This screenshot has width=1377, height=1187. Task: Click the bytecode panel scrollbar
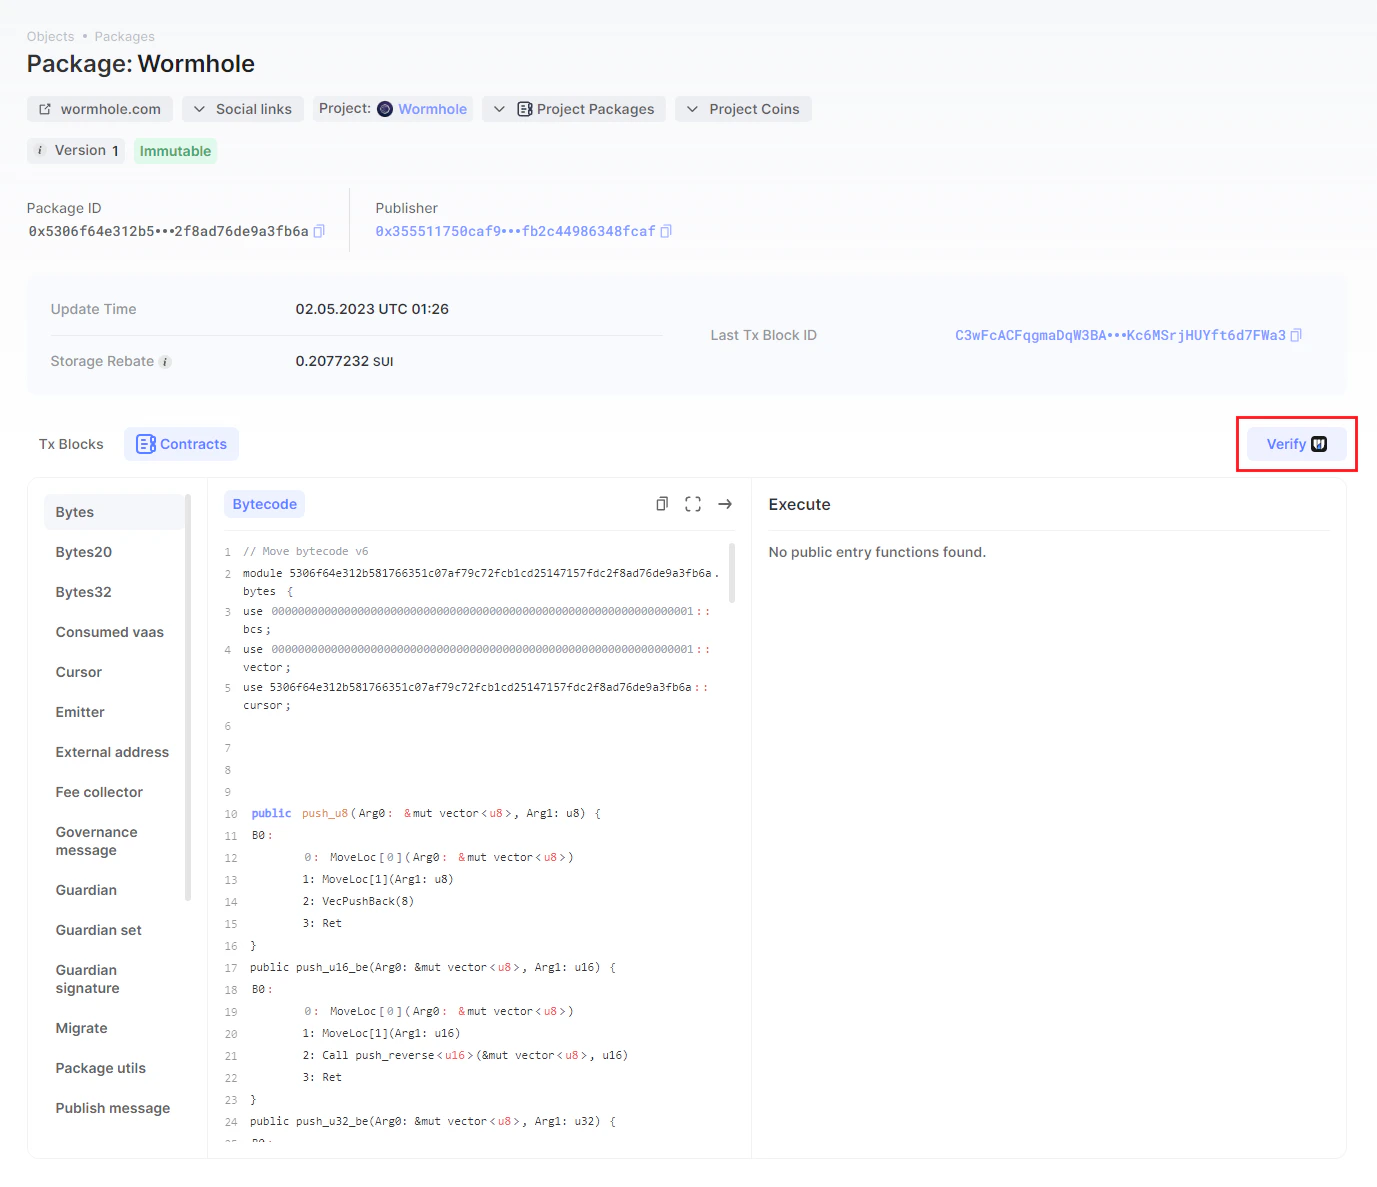pyautogui.click(x=732, y=573)
